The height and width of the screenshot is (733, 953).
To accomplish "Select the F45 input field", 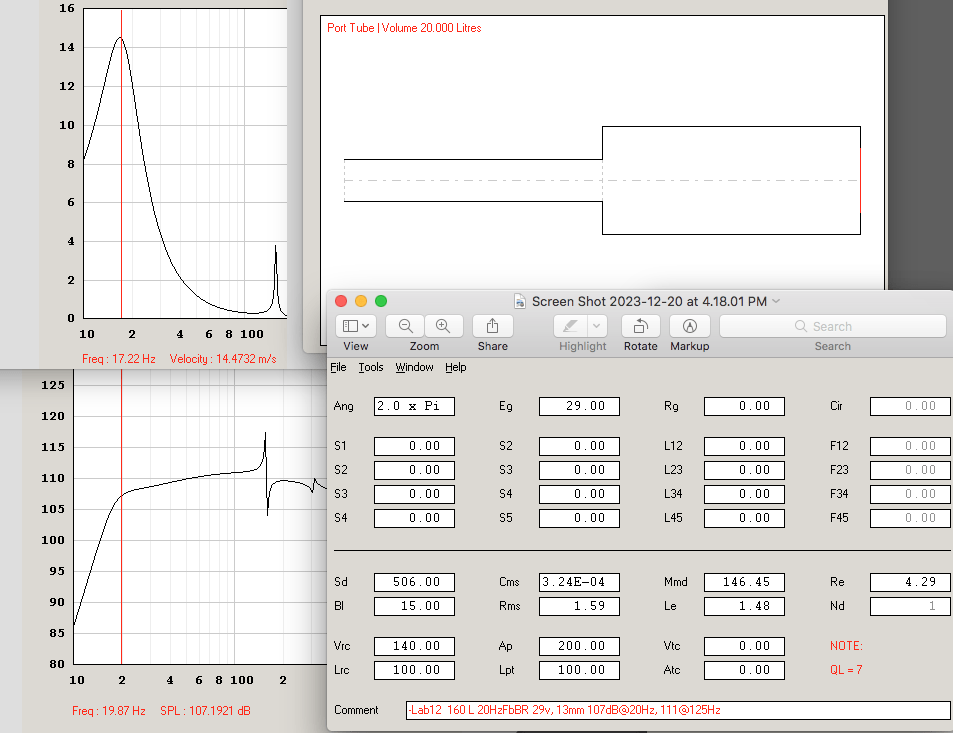I will point(910,518).
